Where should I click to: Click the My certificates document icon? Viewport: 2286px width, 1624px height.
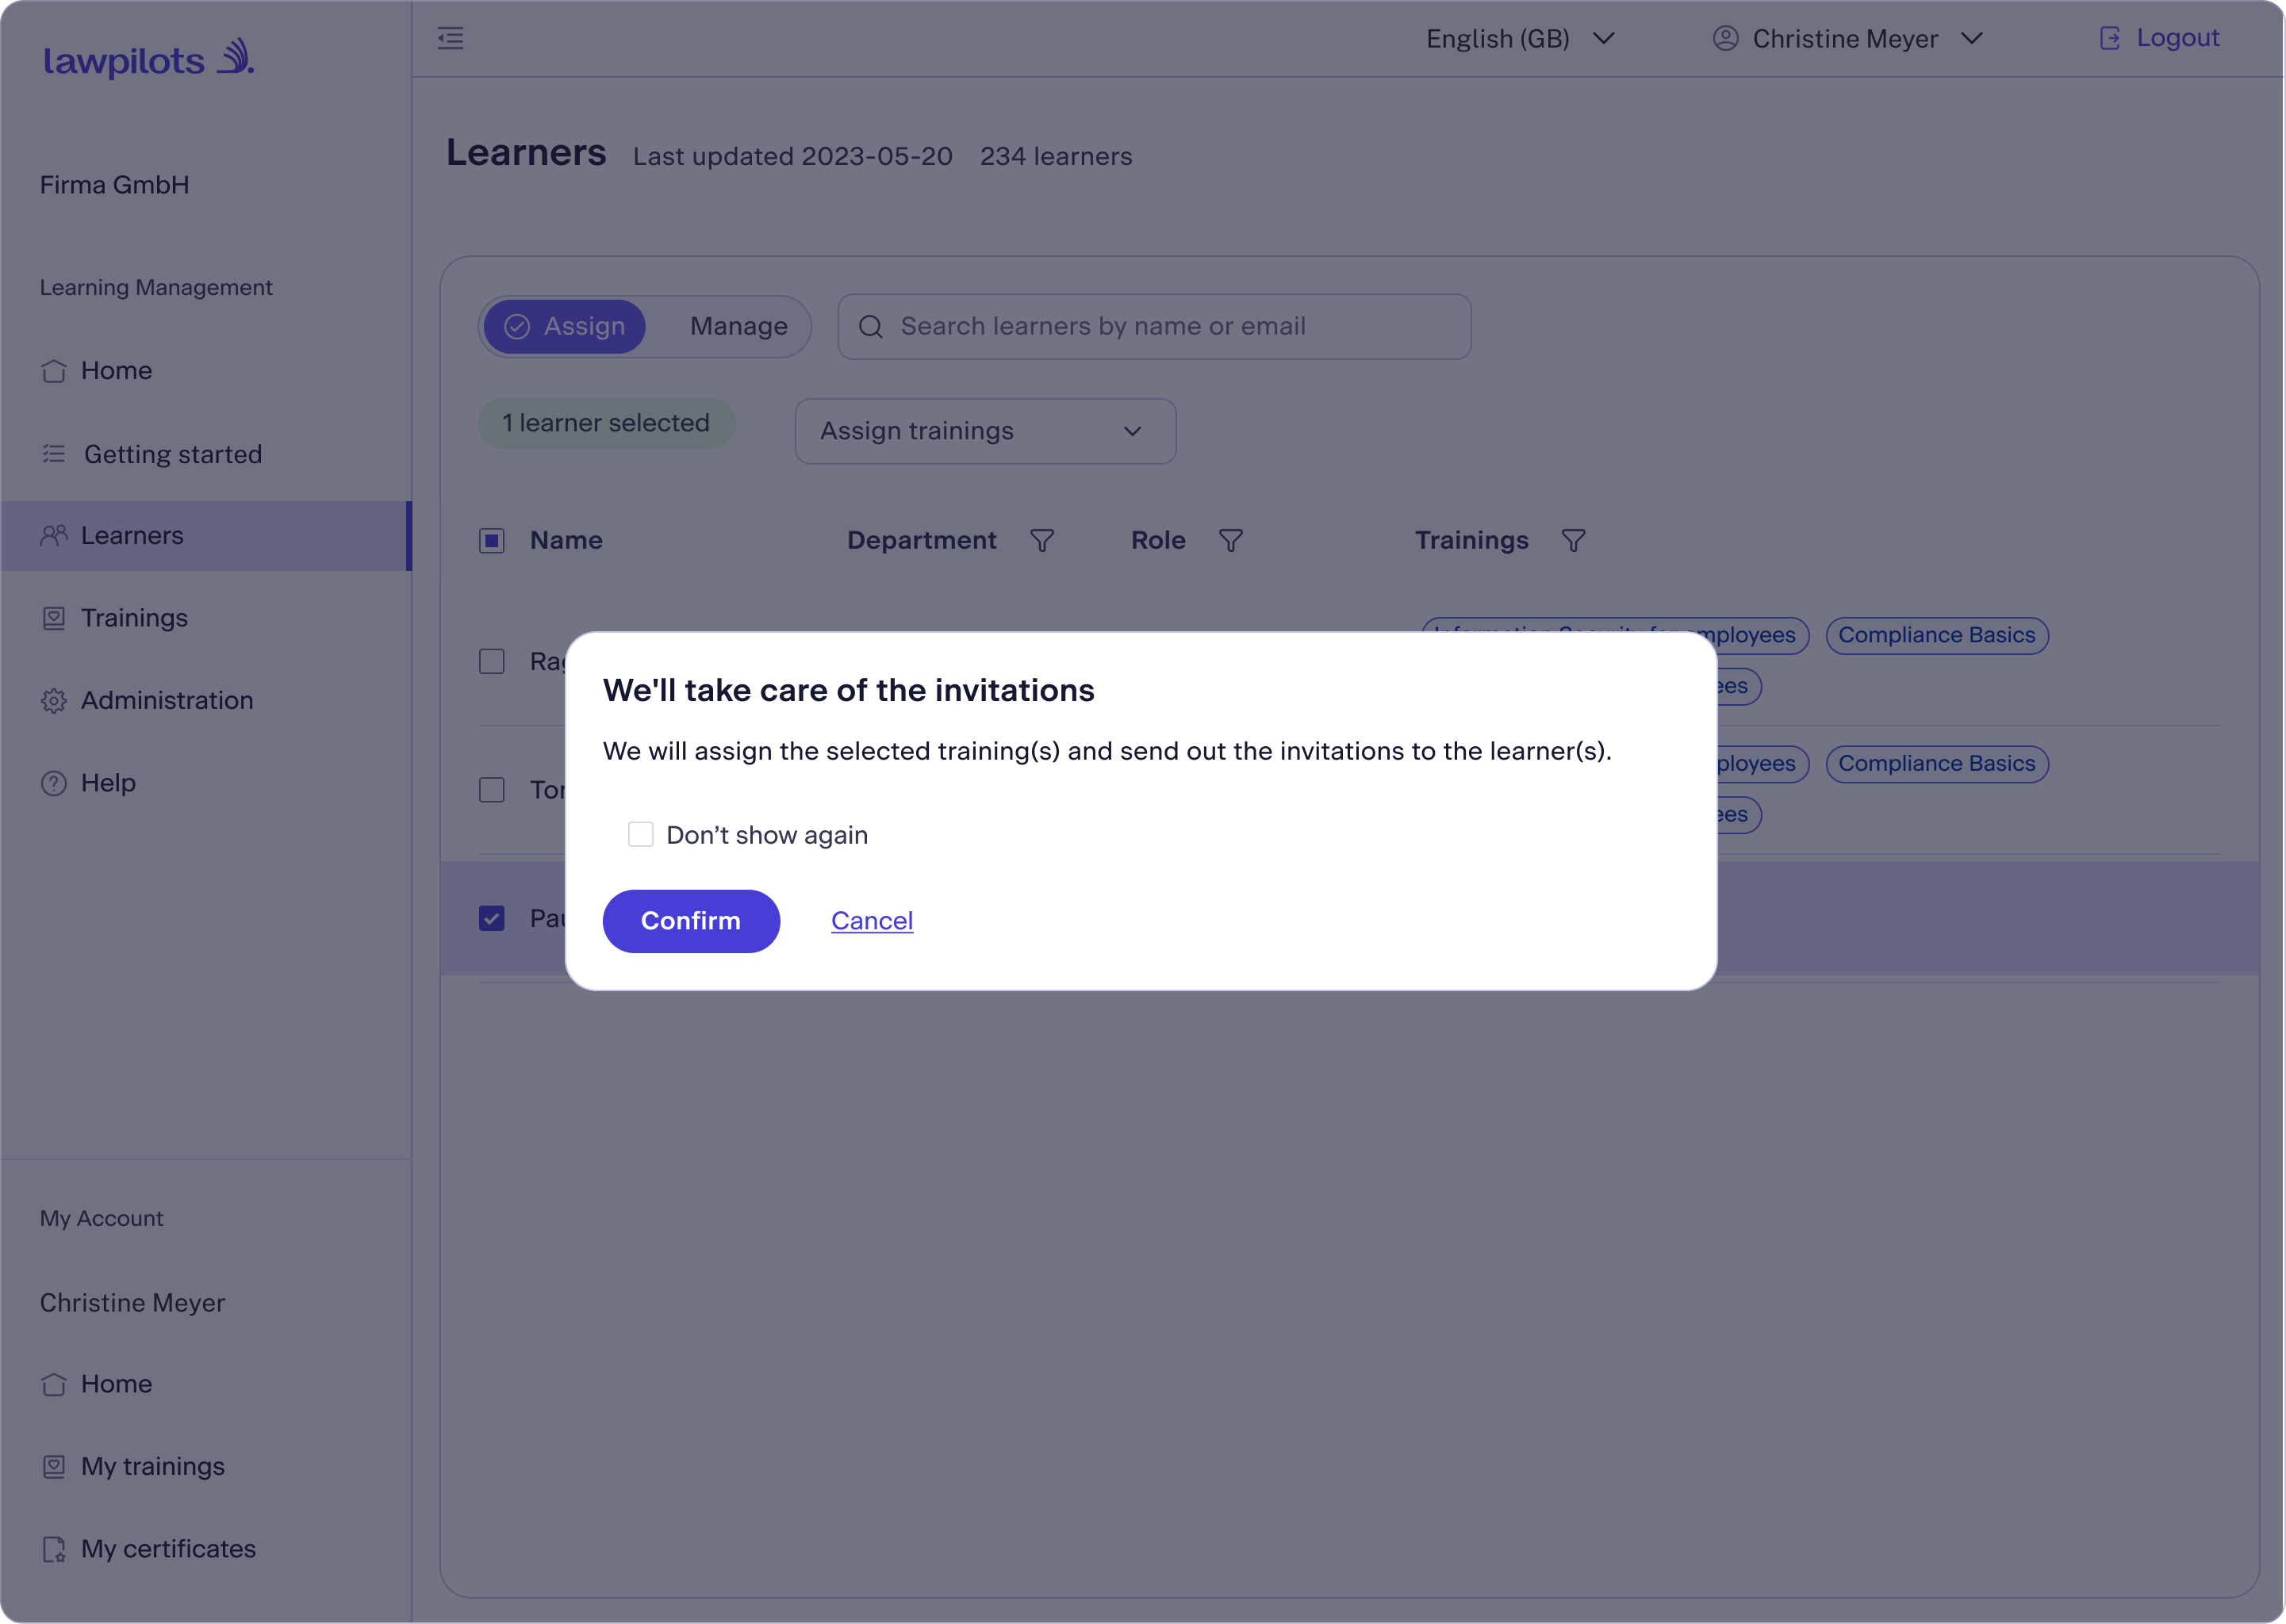(x=54, y=1549)
